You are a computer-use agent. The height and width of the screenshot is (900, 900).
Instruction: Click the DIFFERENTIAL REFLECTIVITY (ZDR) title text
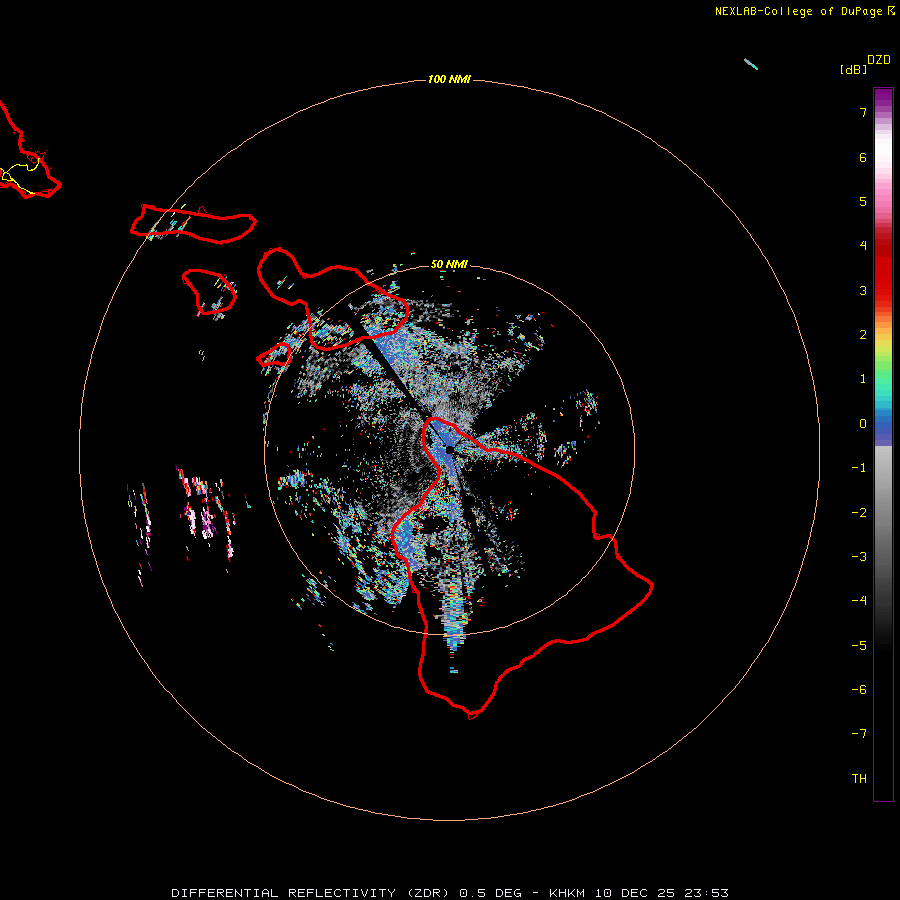pos(312,893)
